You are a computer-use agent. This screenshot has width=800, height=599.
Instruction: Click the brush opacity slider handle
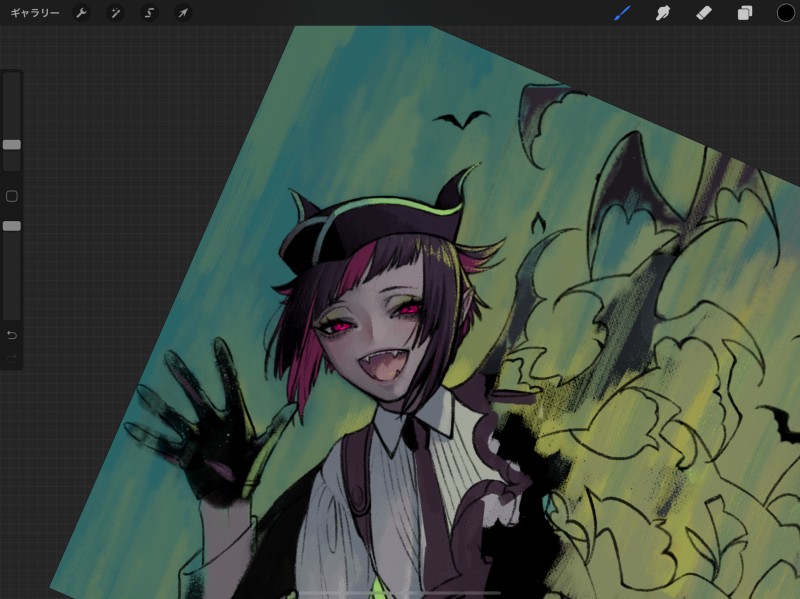[12, 226]
